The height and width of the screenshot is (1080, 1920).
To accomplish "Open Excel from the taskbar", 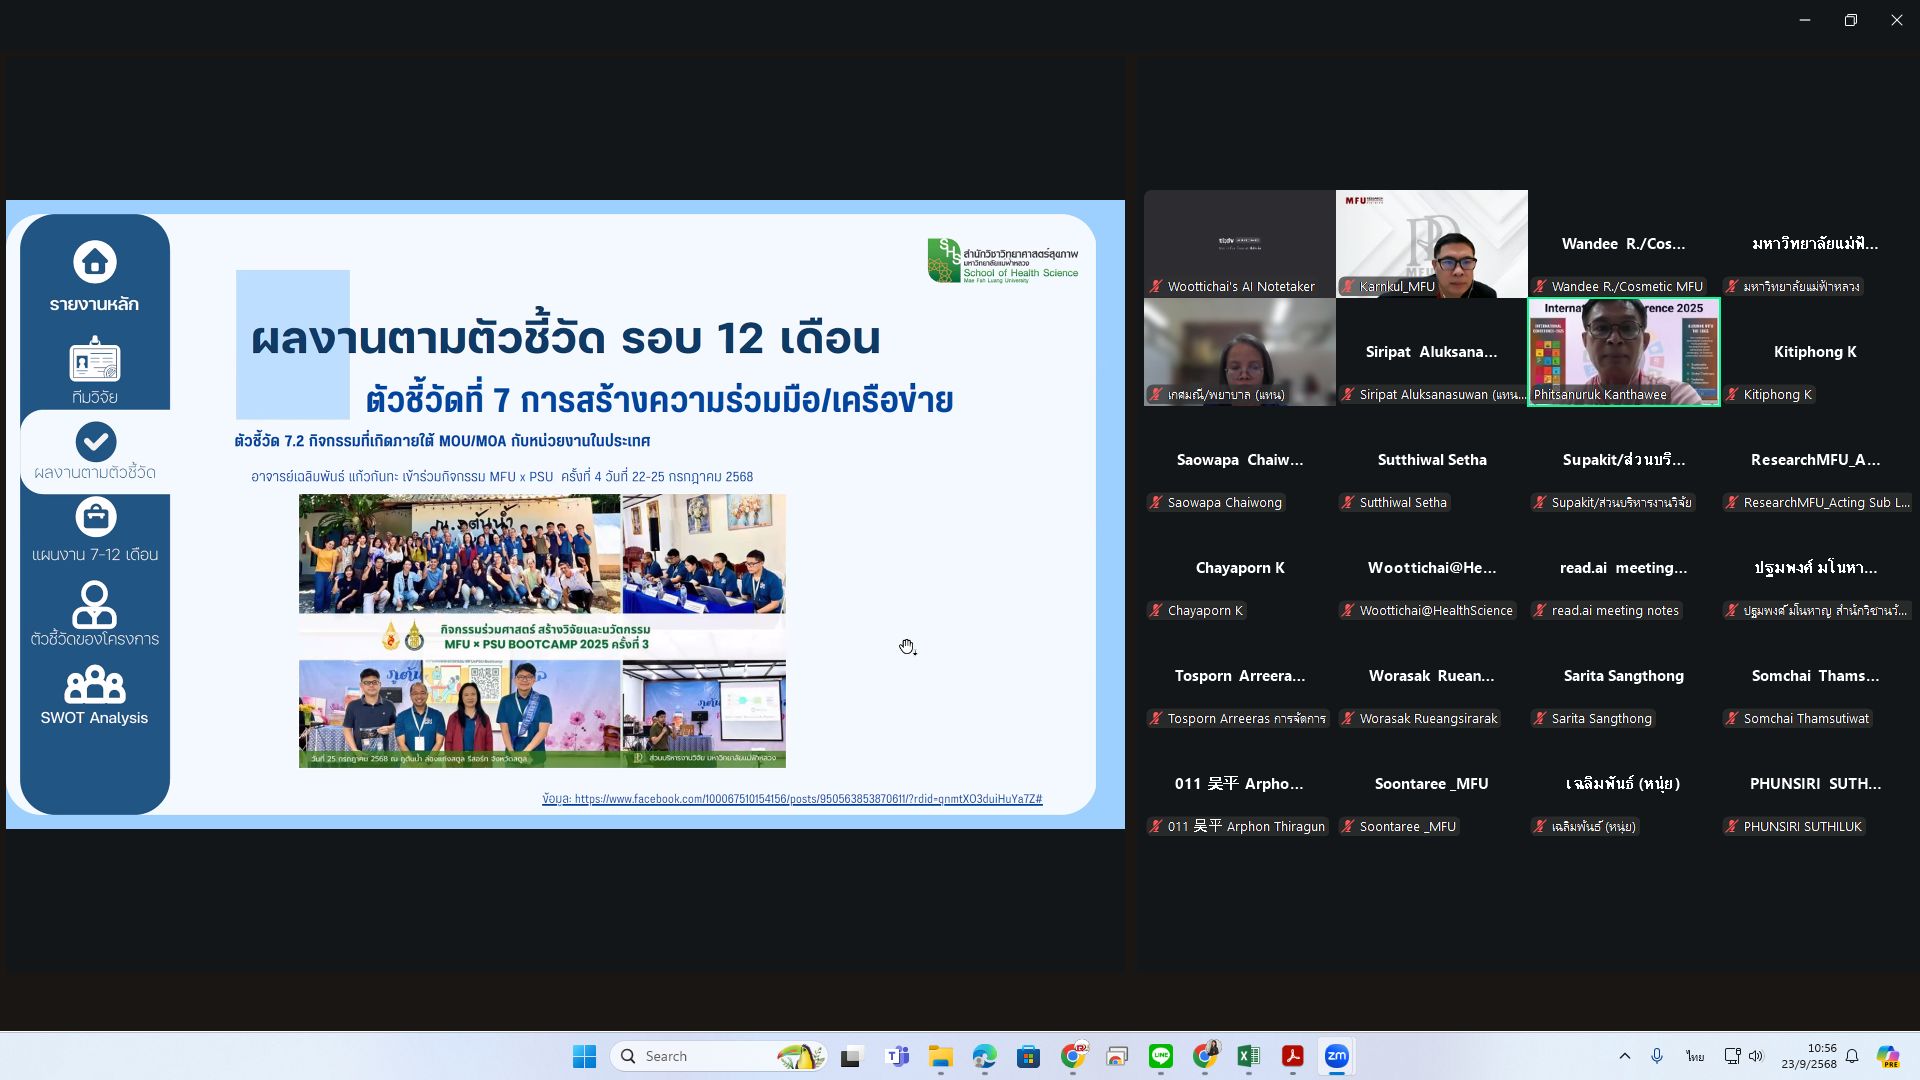I will pyautogui.click(x=1248, y=1056).
